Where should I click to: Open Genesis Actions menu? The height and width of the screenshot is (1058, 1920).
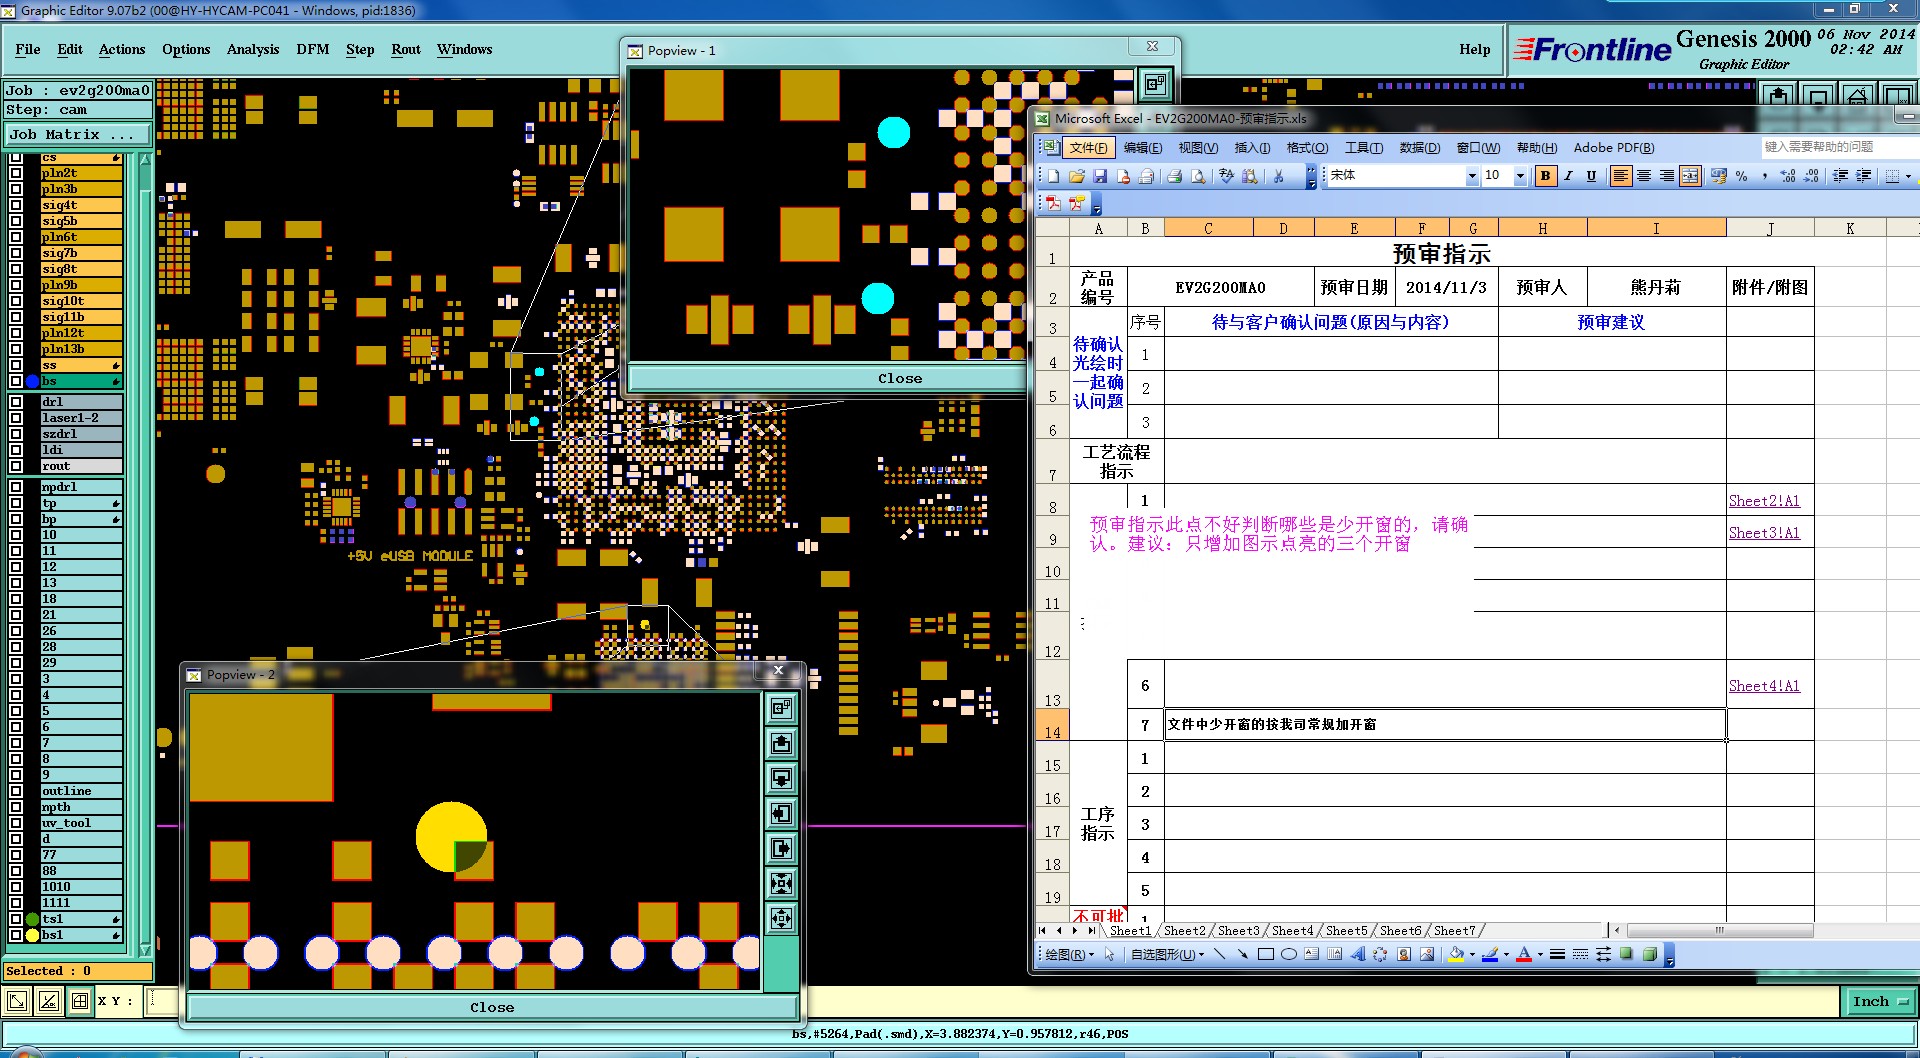coord(122,49)
